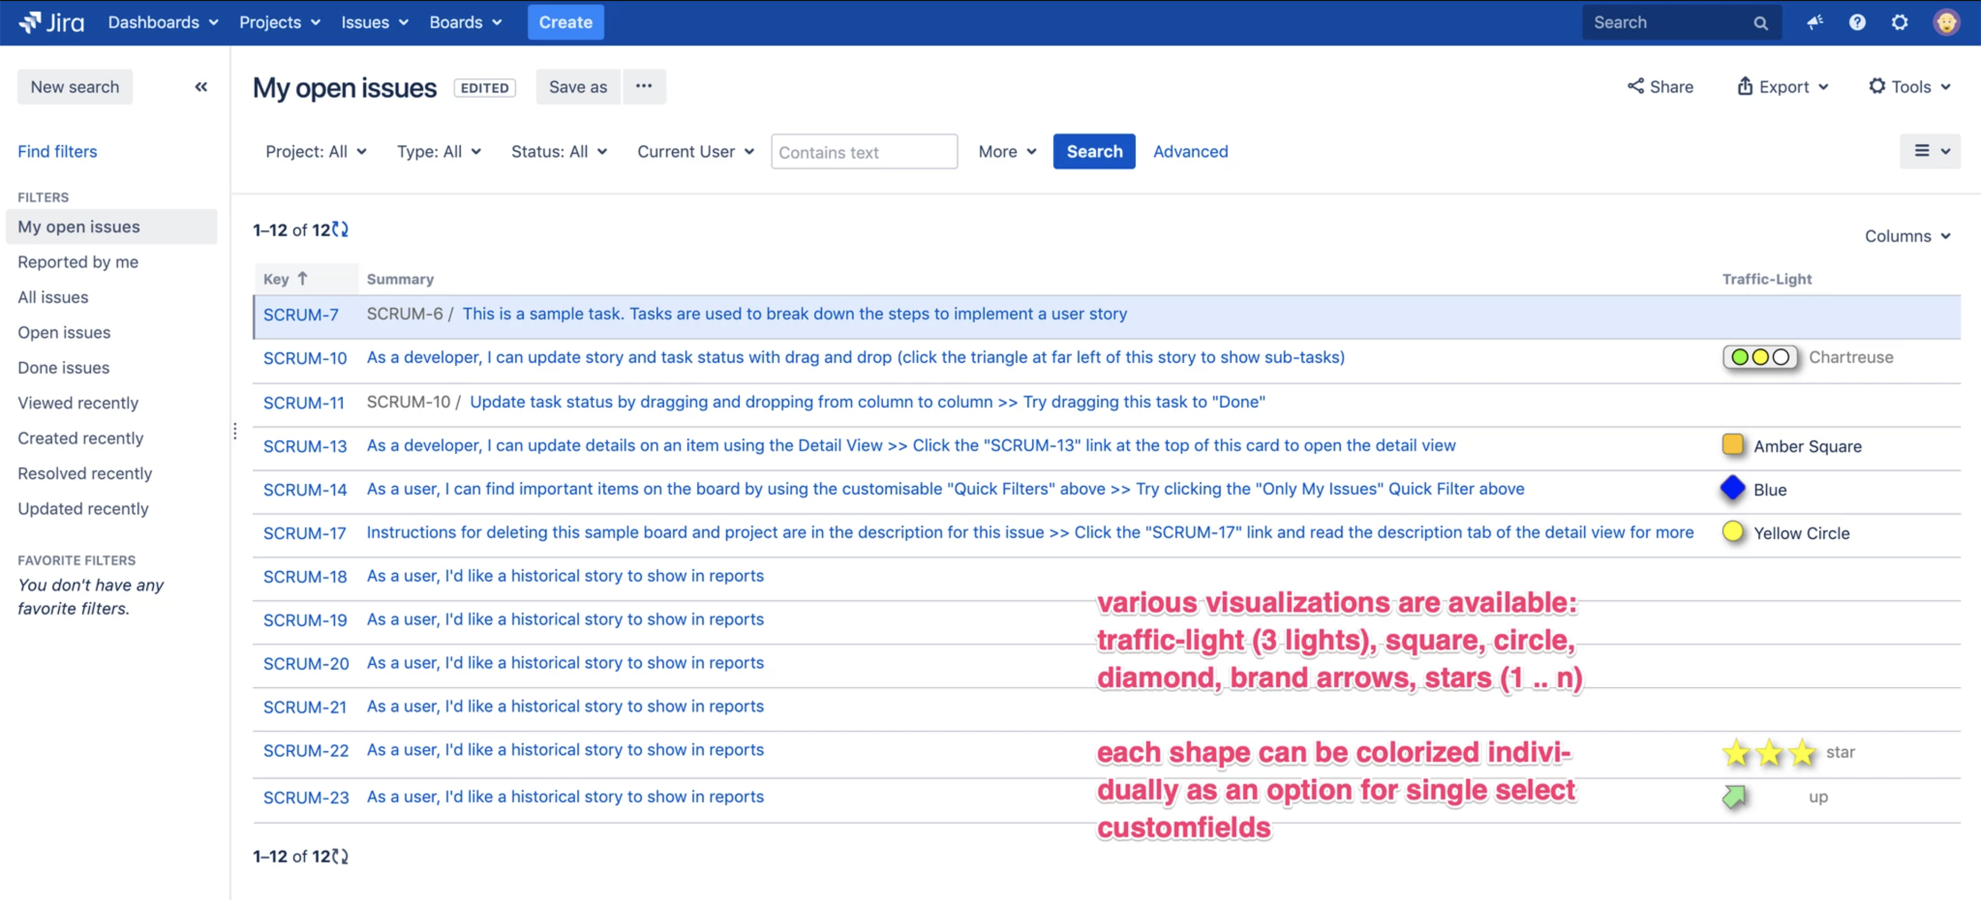The height and width of the screenshot is (900, 1981).
Task: Click the three stars rating icon
Action: 1769,752
